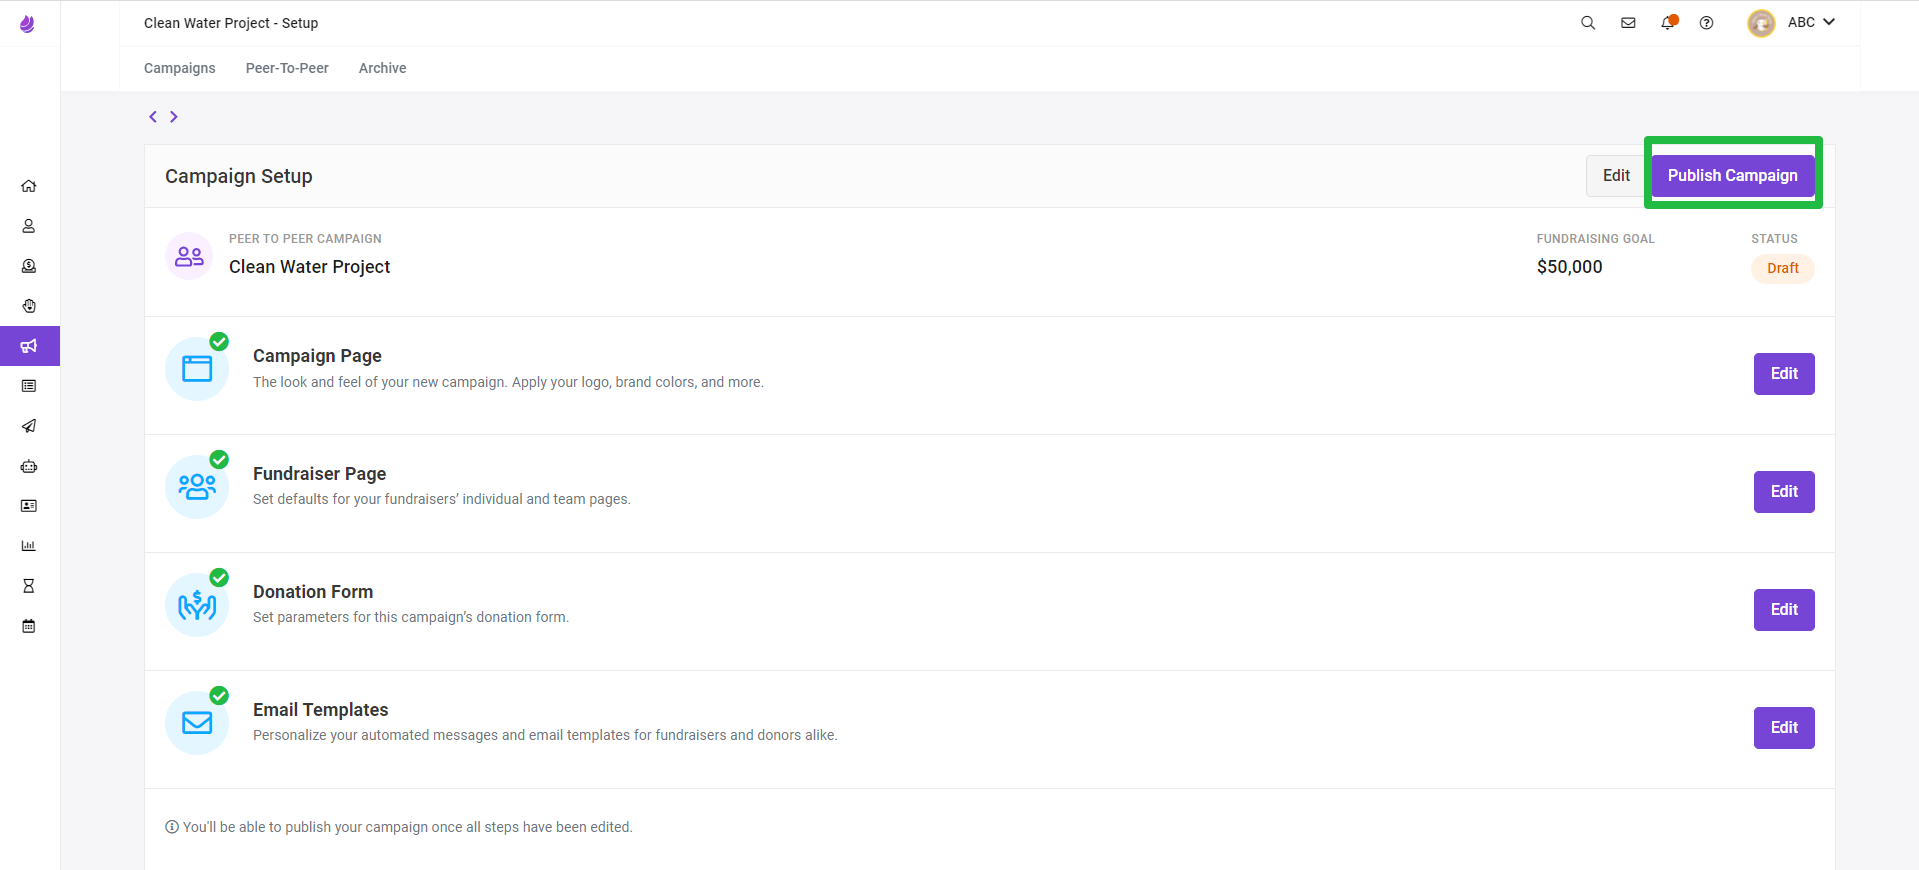Edit the Fundraiser Page step

pyautogui.click(x=1784, y=492)
